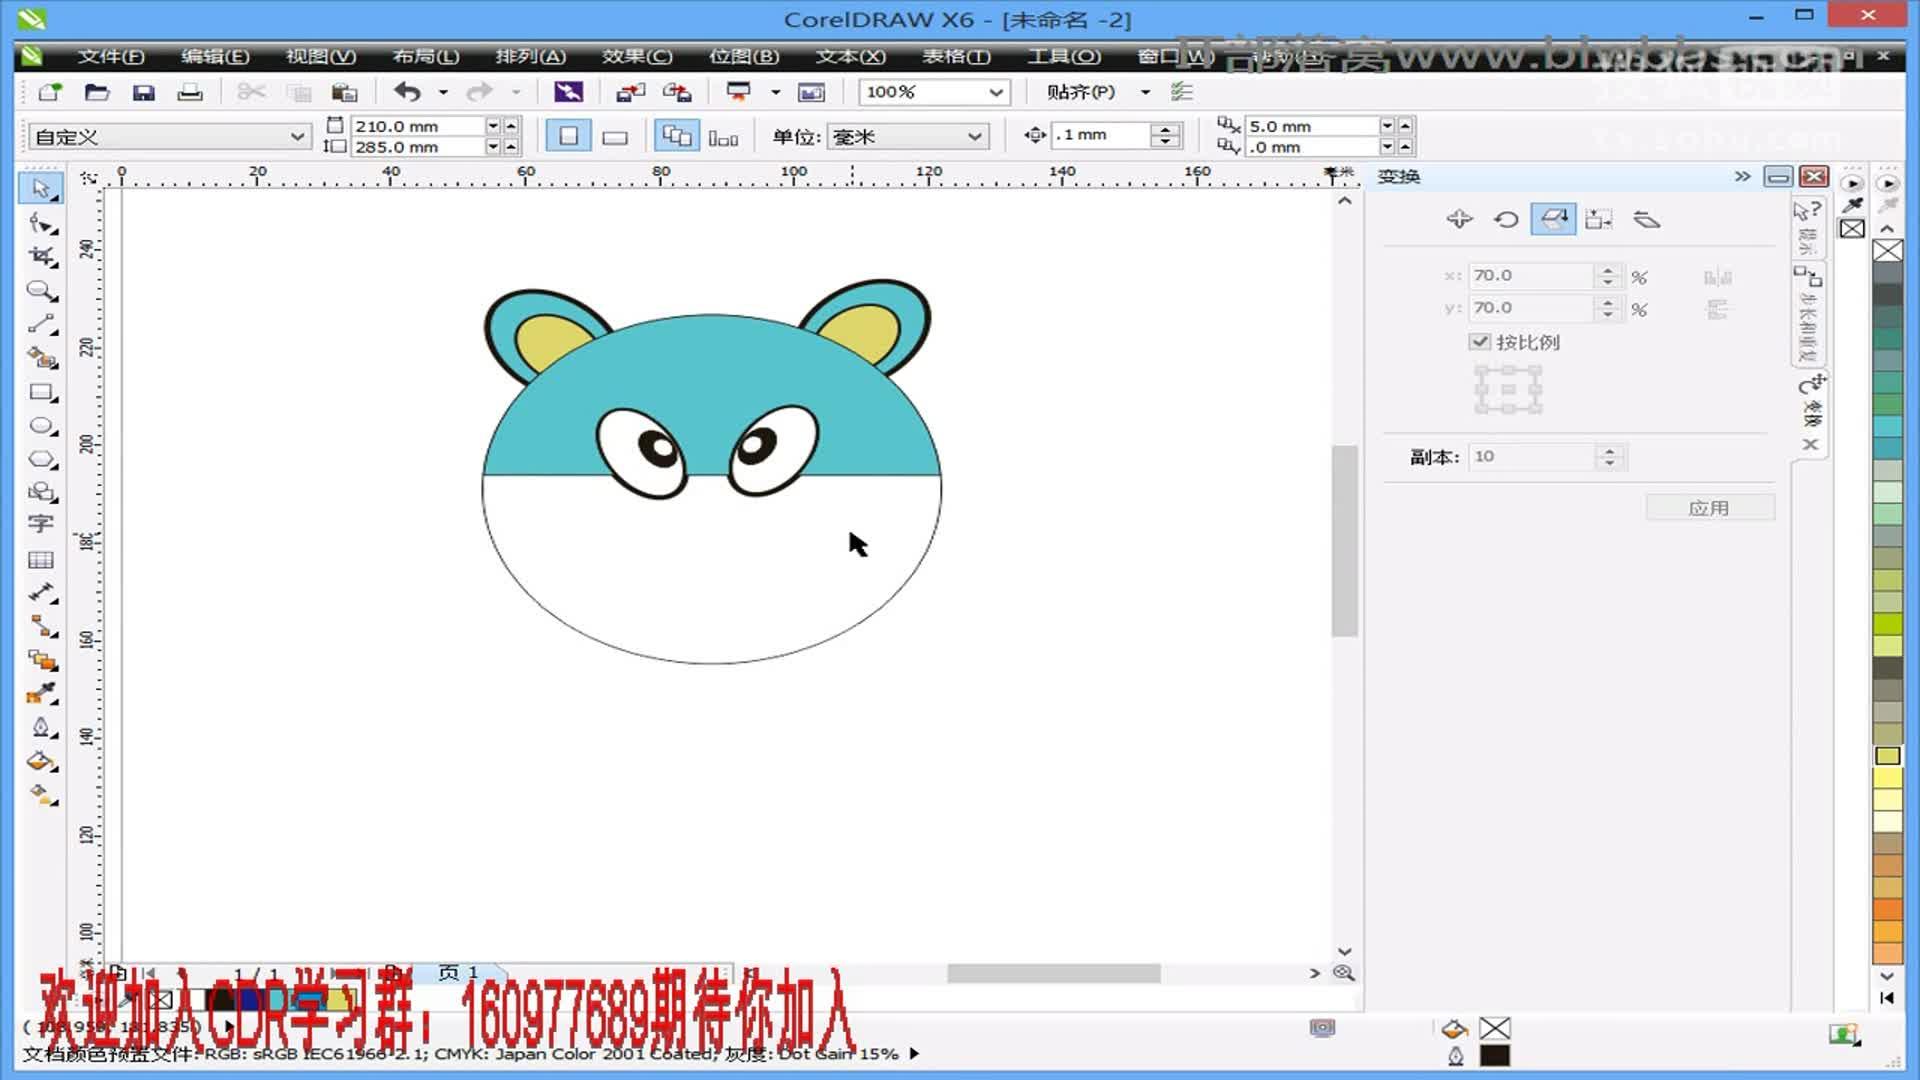The image size is (1920, 1080).
Task: Click the 应用 button in the Transform docker
Action: [x=1710, y=507]
